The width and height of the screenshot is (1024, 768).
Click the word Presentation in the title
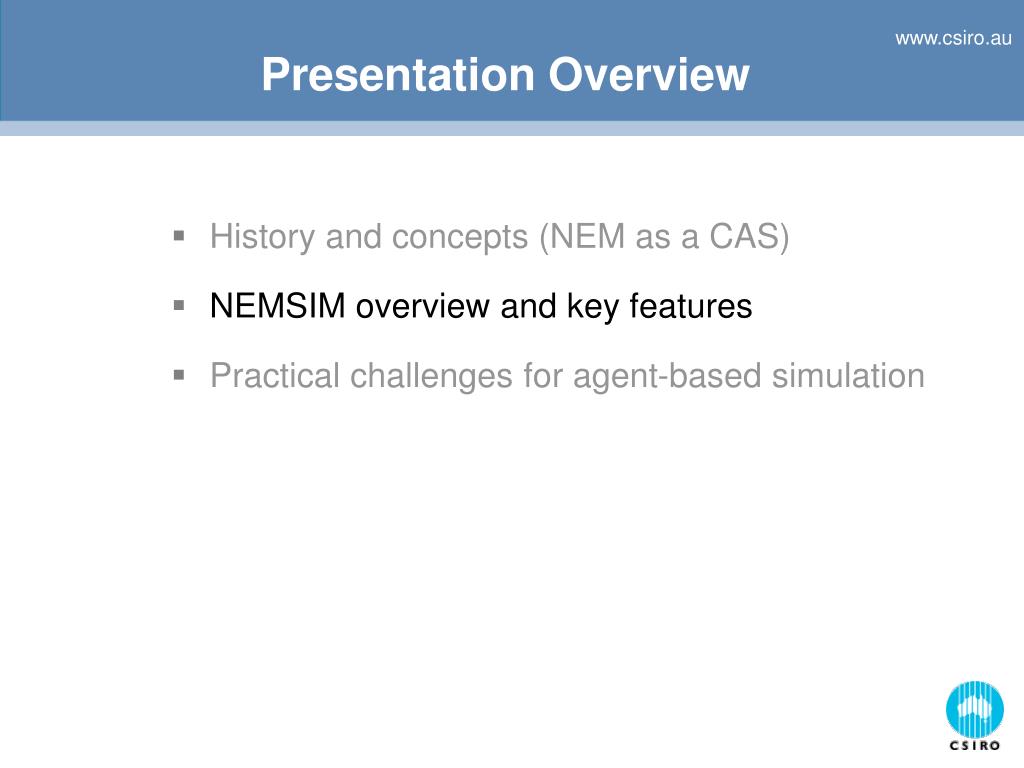click(x=398, y=74)
